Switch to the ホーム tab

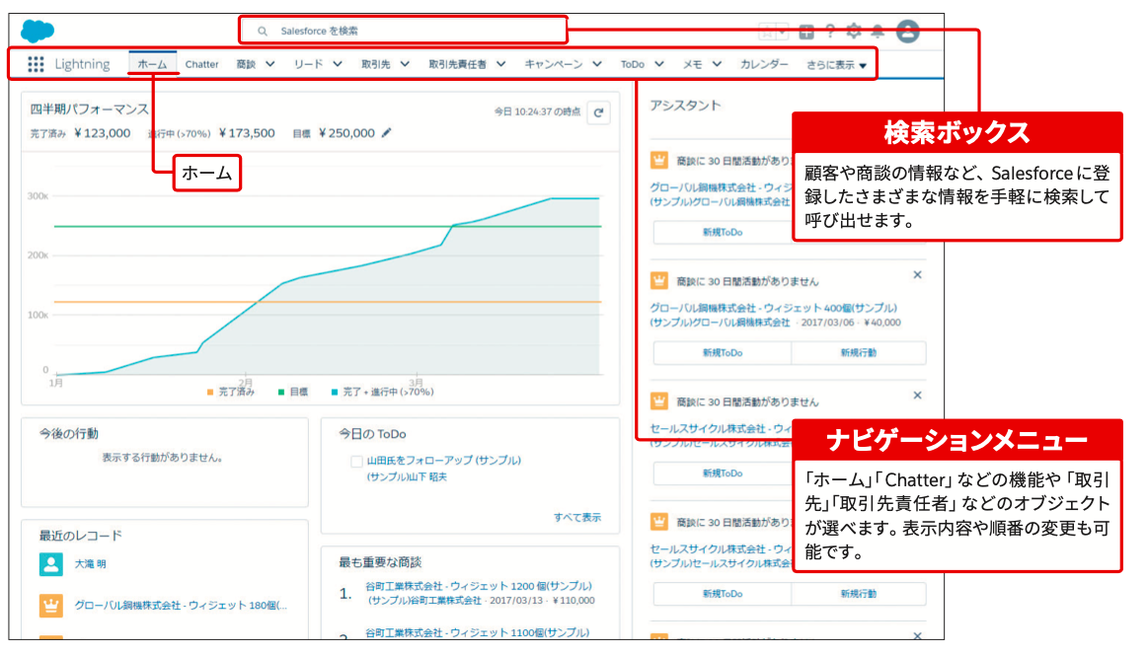[152, 64]
